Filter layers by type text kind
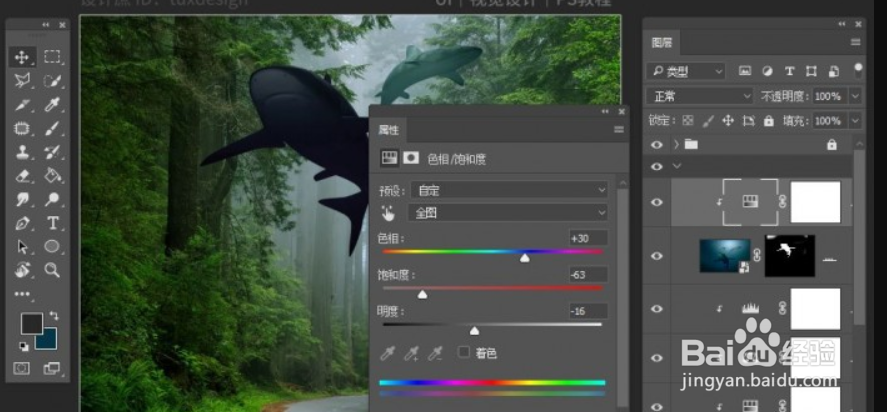The width and height of the screenshot is (887, 412). tap(789, 71)
